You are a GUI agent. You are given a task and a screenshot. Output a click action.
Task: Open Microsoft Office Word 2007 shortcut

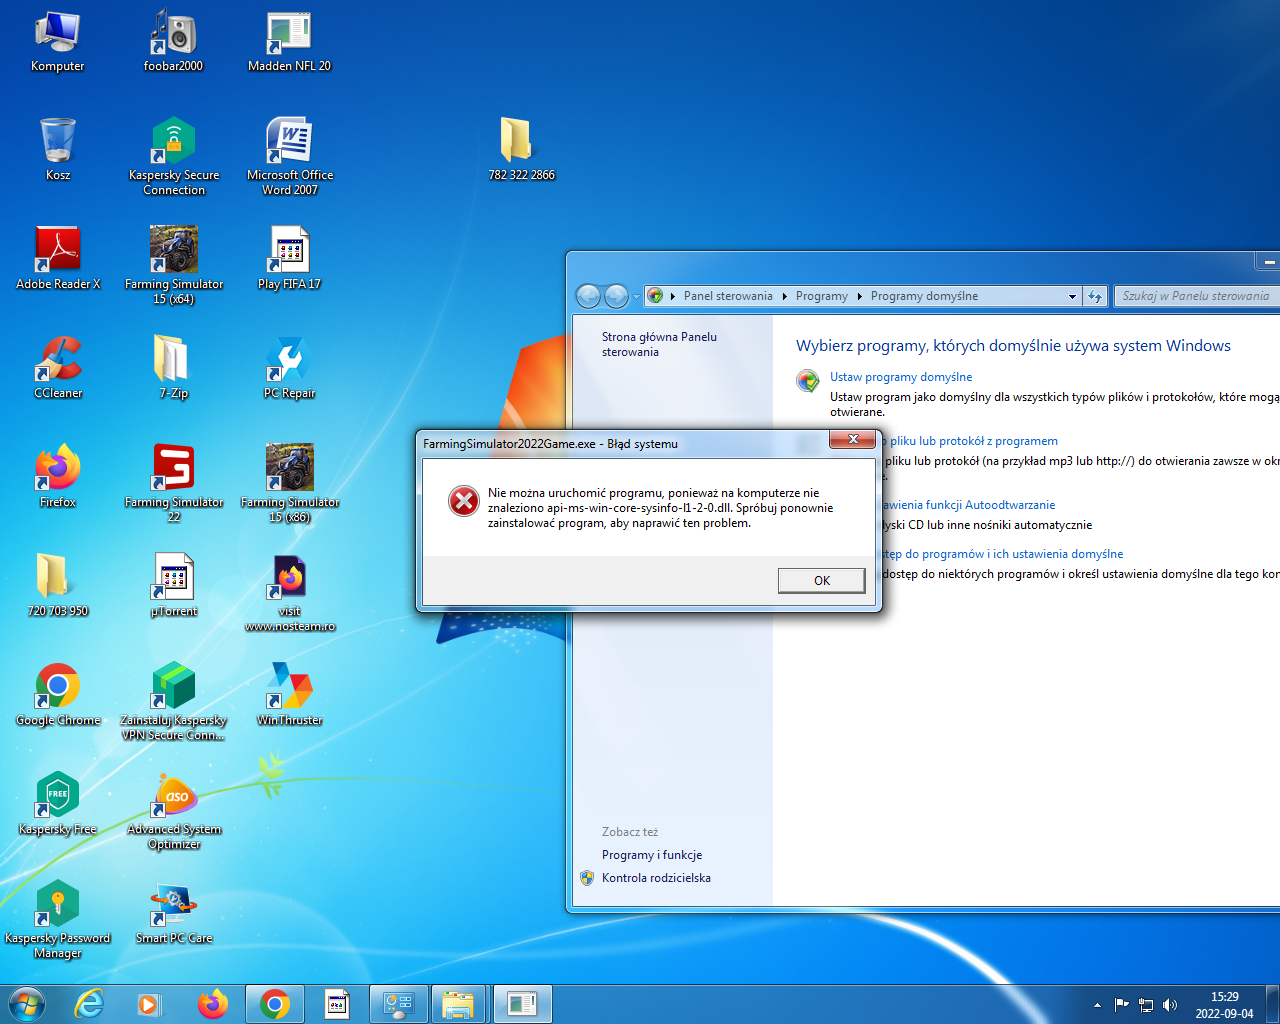289,157
